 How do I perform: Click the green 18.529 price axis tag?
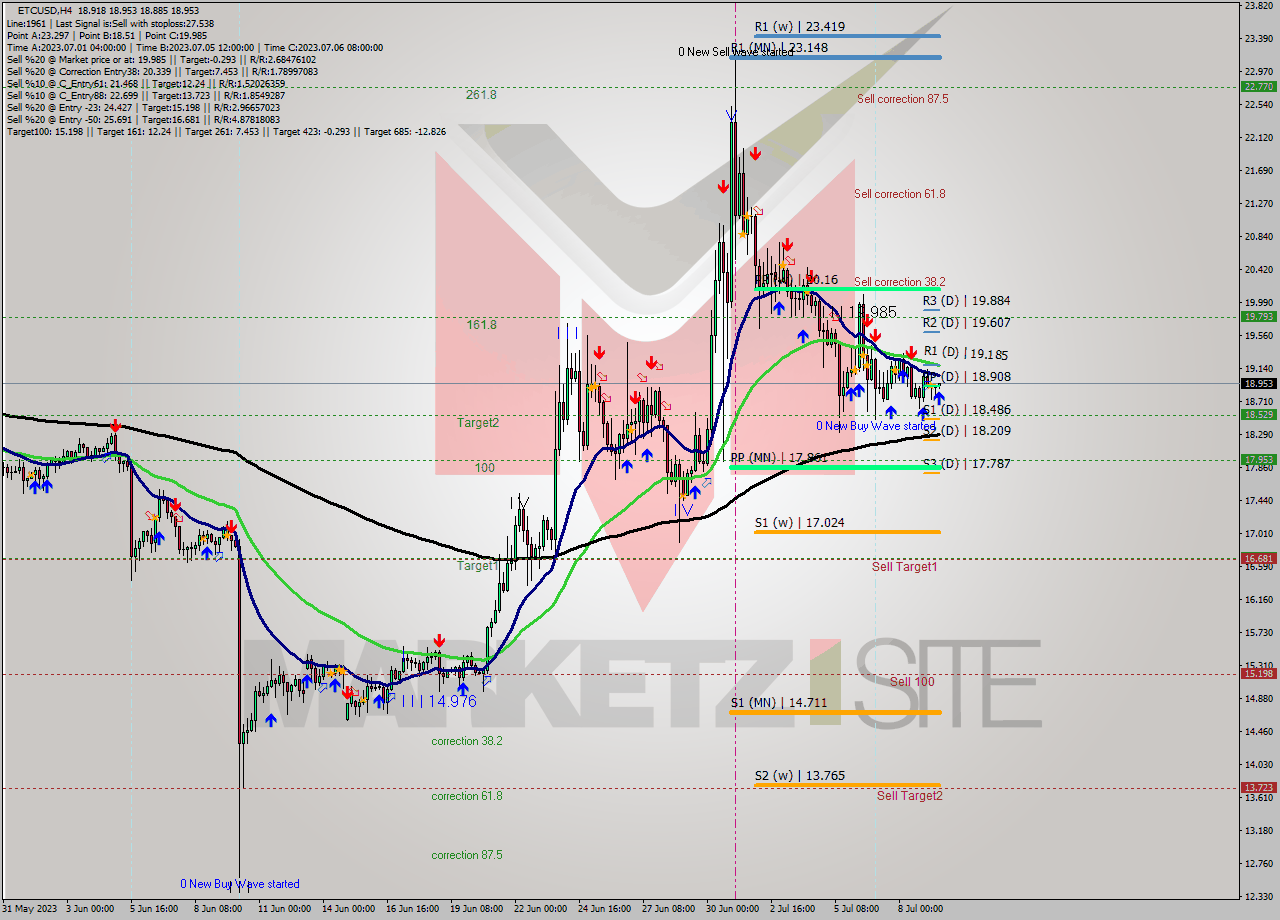pos(1258,414)
